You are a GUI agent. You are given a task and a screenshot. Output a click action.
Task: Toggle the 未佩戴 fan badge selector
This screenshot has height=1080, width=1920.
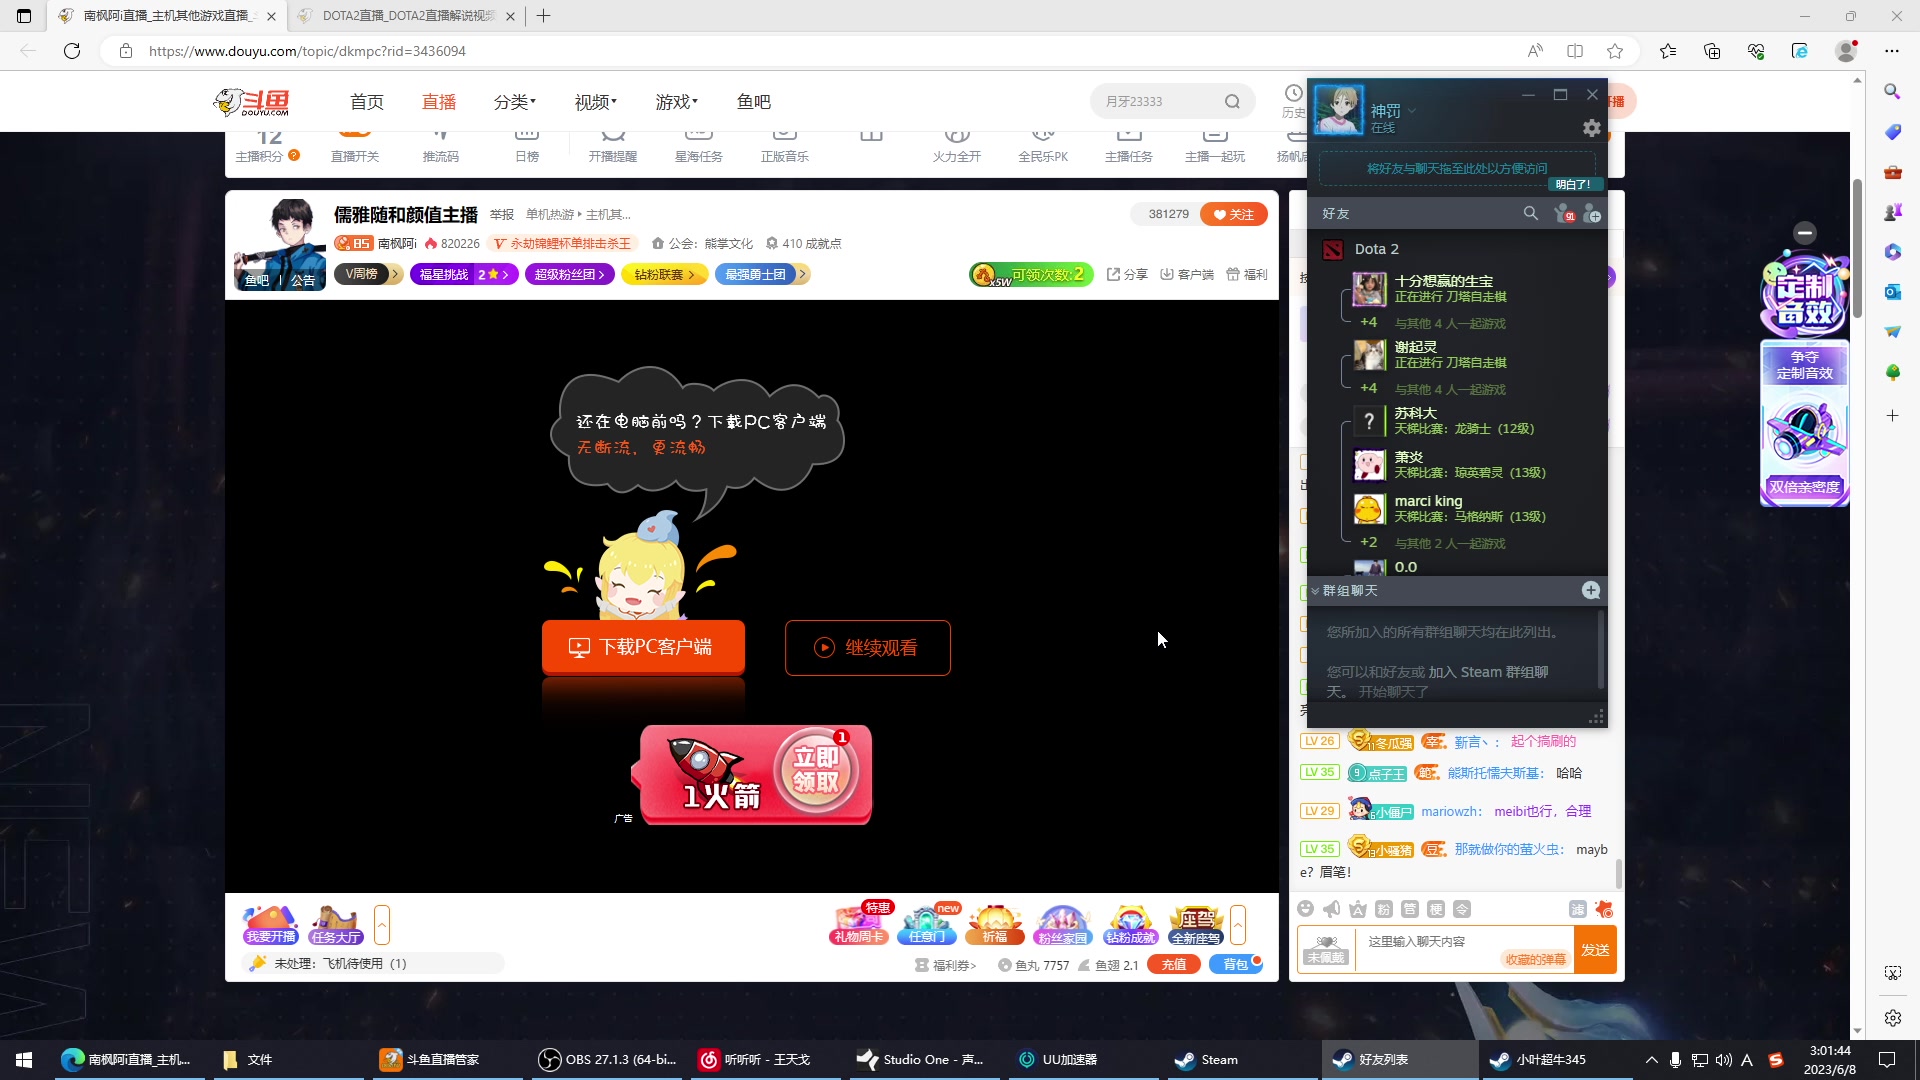[x=1326, y=950]
